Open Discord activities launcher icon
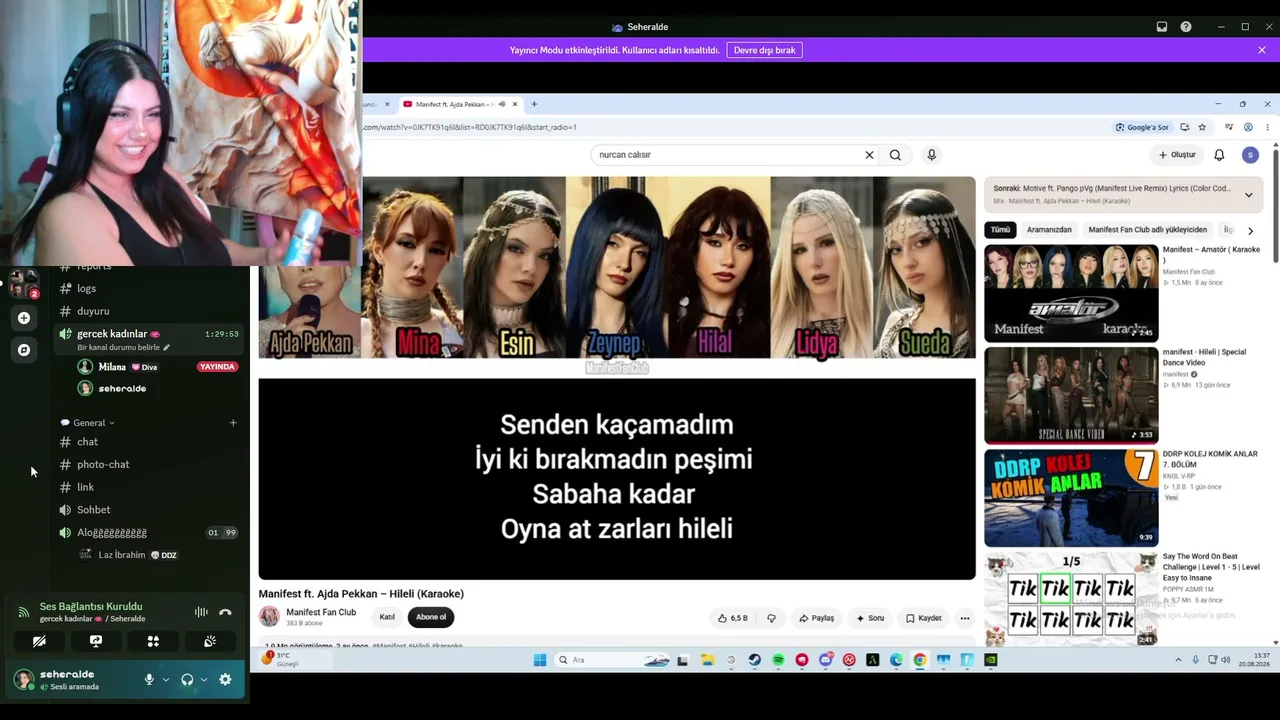The image size is (1280, 720). coord(153,641)
